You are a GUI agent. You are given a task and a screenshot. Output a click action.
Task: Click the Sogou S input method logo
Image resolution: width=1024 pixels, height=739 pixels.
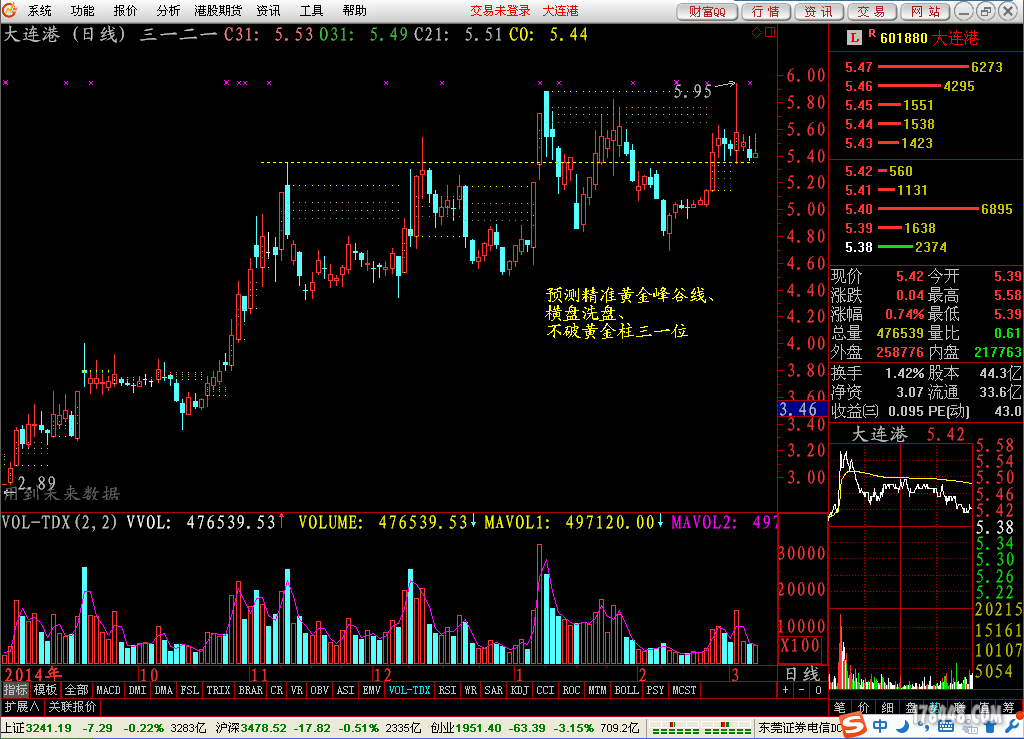coord(854,725)
